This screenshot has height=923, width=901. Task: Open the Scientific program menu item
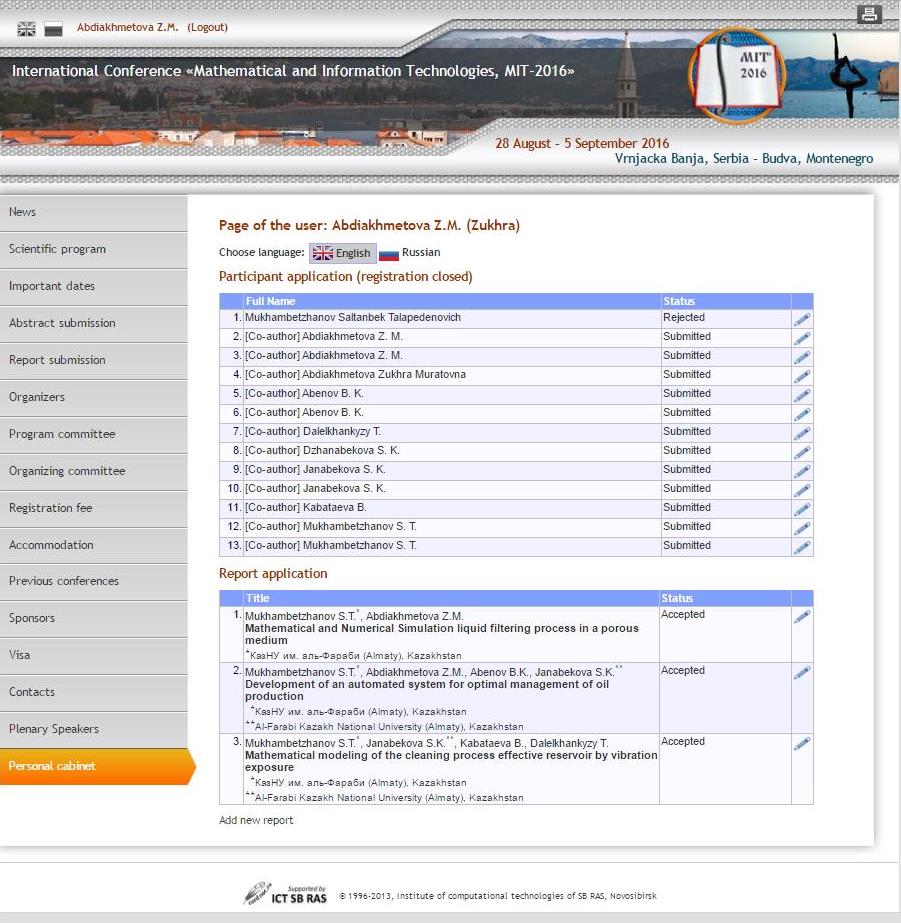(x=57, y=249)
